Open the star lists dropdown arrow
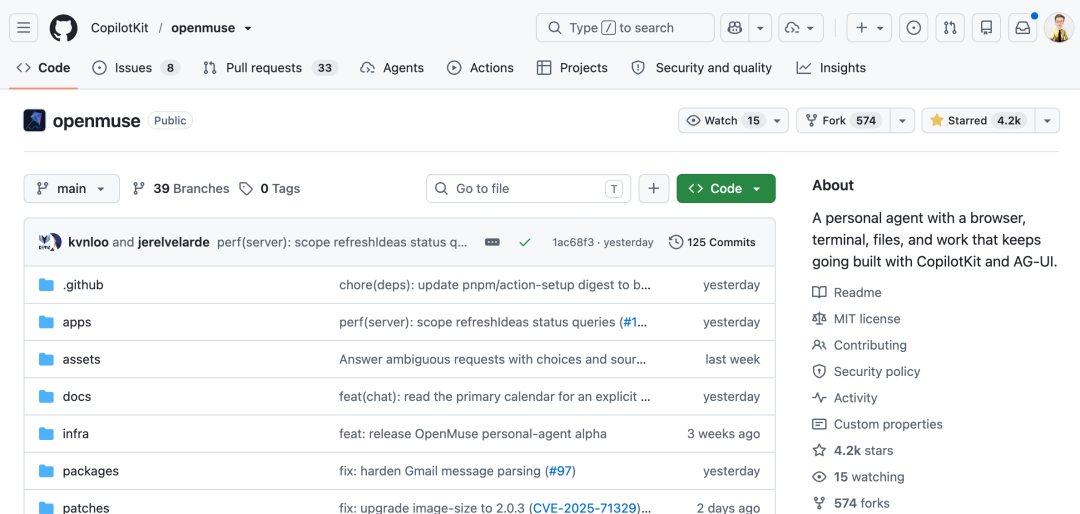Screen dimensions: 1080x514 tap(1047, 121)
